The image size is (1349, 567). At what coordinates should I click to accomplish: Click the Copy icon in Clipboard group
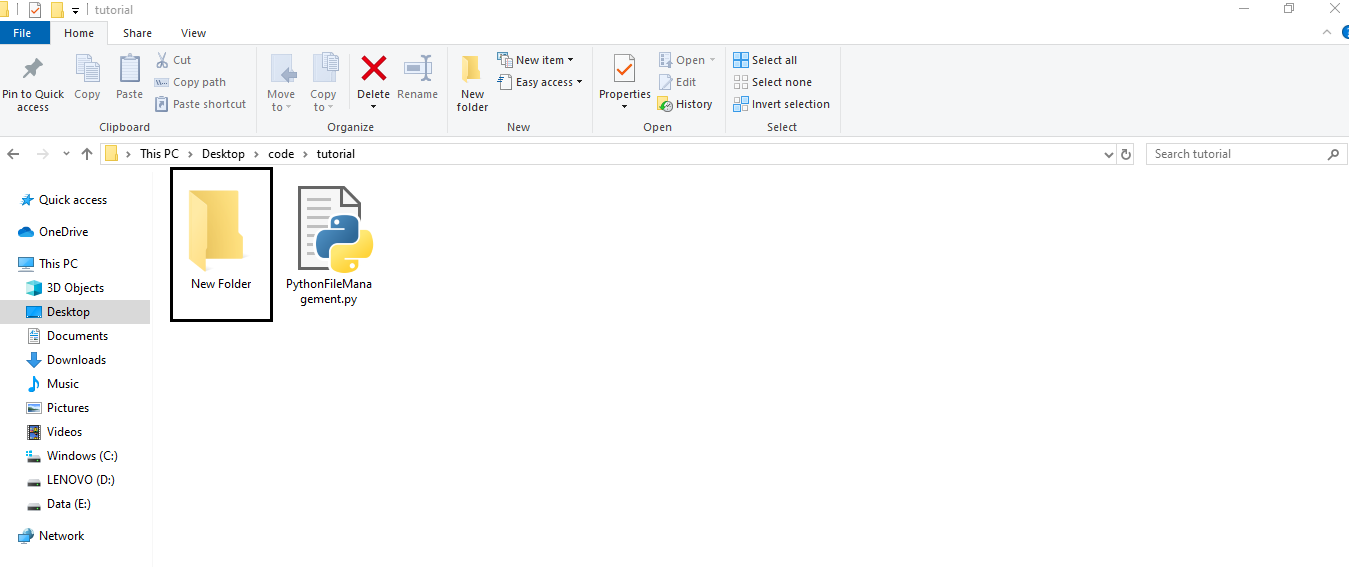(87, 69)
